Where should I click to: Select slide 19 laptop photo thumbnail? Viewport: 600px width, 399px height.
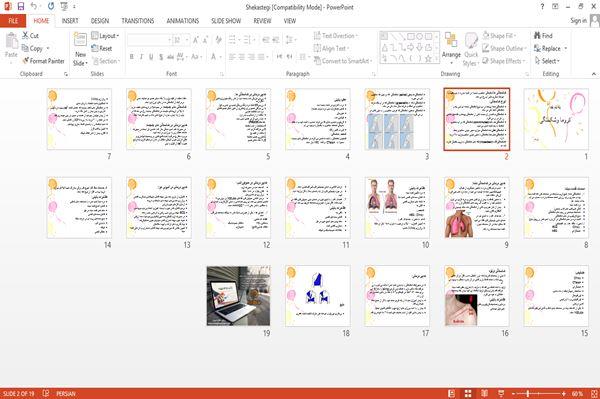[x=238, y=296]
